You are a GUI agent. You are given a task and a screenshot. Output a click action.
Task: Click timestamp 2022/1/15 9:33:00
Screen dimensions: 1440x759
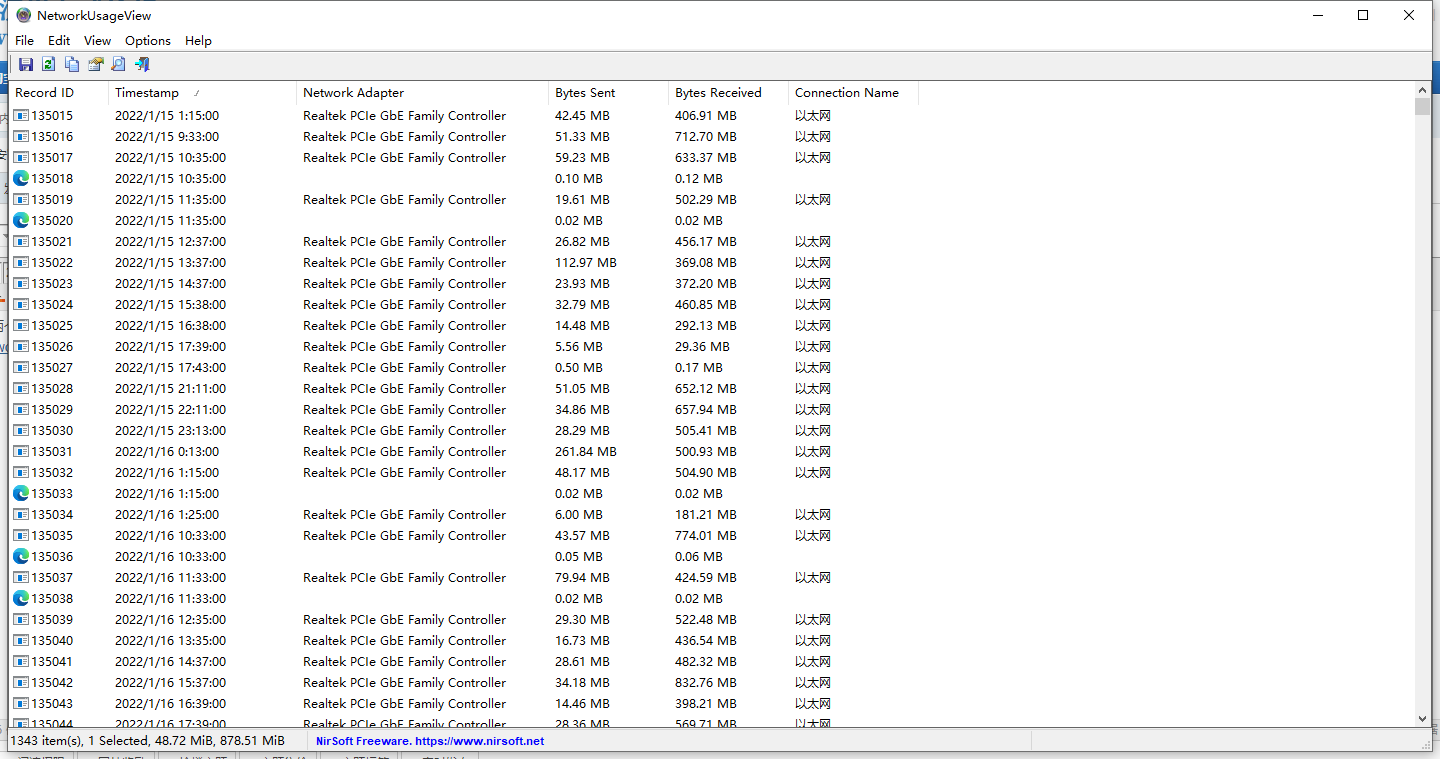coord(167,136)
